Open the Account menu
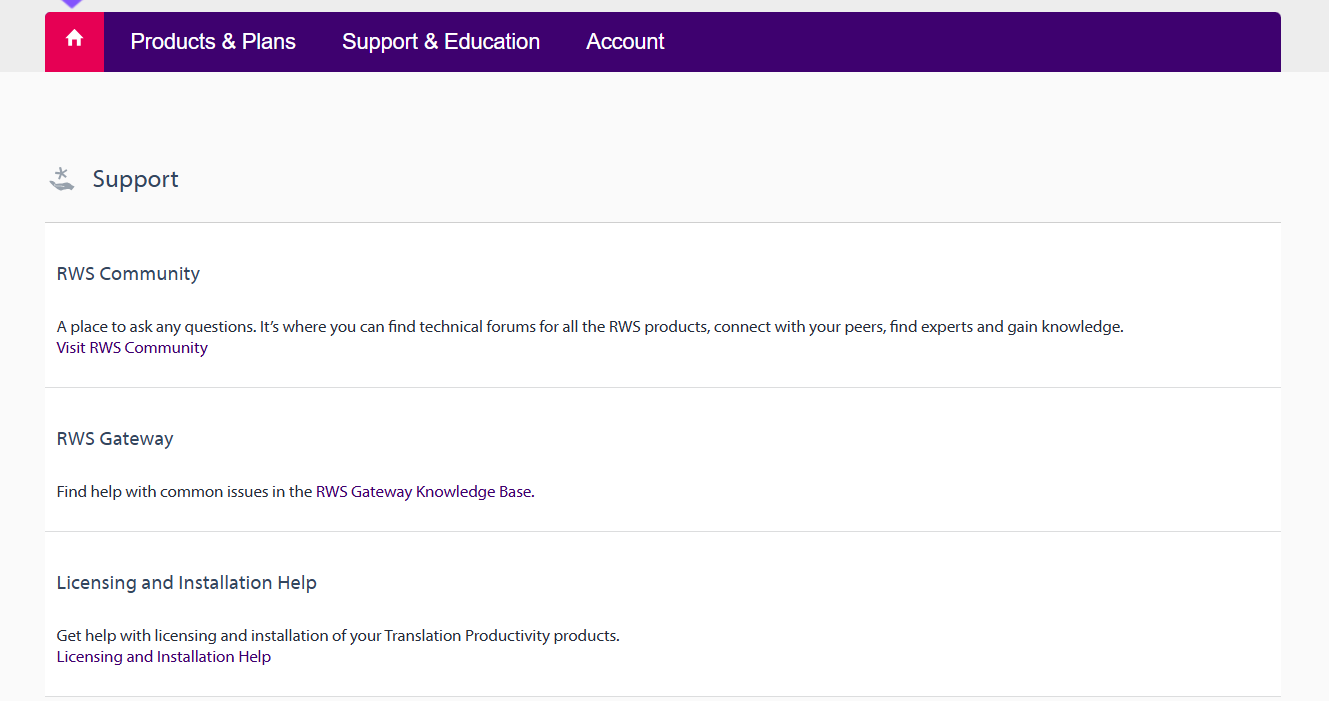Viewport: 1329px width, 701px height. [x=625, y=42]
